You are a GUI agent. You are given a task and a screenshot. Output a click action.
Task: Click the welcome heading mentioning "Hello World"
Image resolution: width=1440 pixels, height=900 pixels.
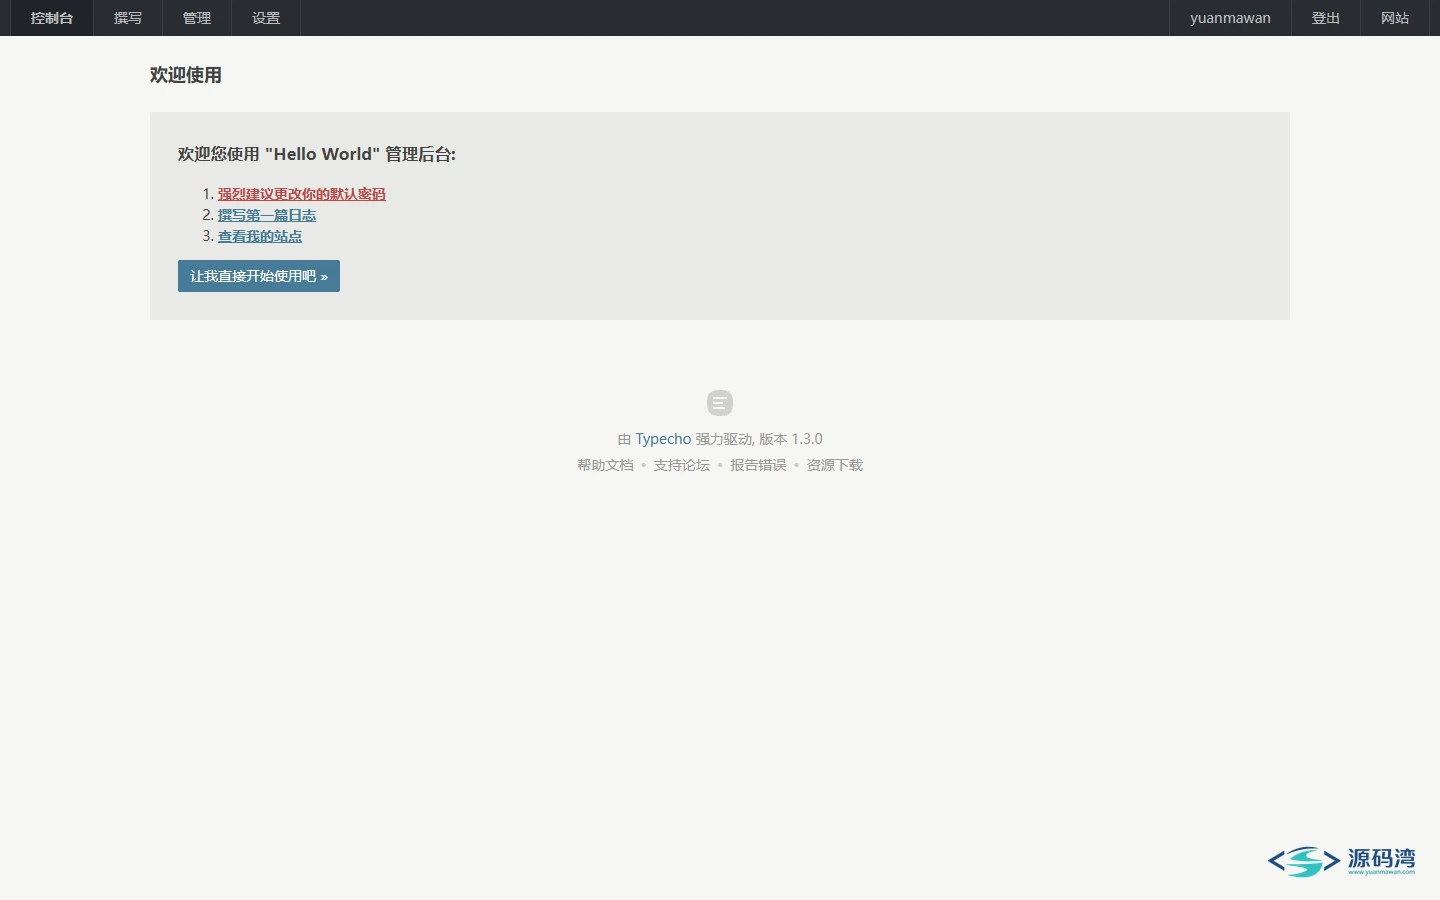317,154
